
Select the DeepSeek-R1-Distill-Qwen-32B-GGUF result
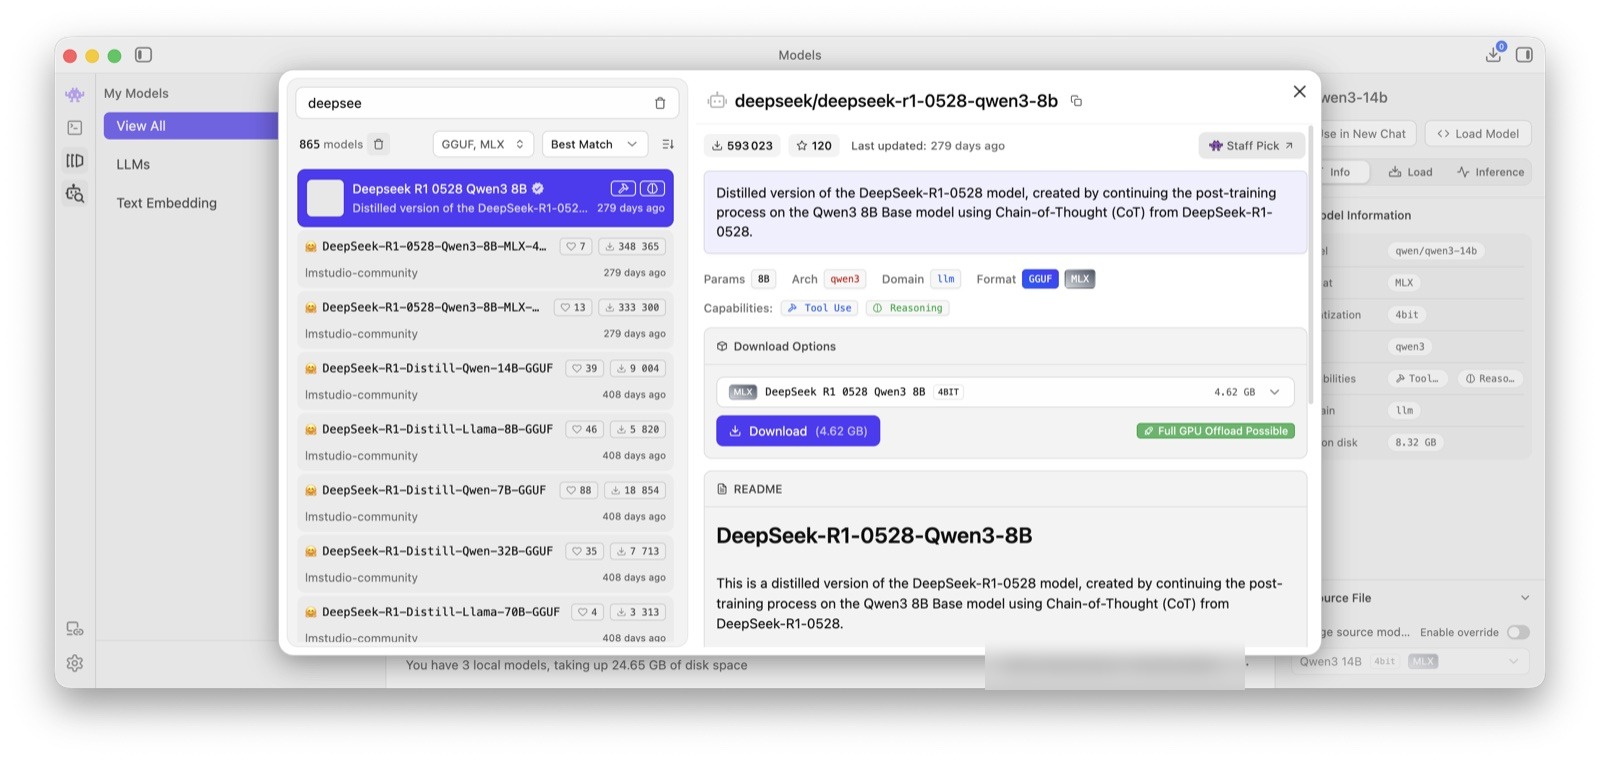click(485, 563)
